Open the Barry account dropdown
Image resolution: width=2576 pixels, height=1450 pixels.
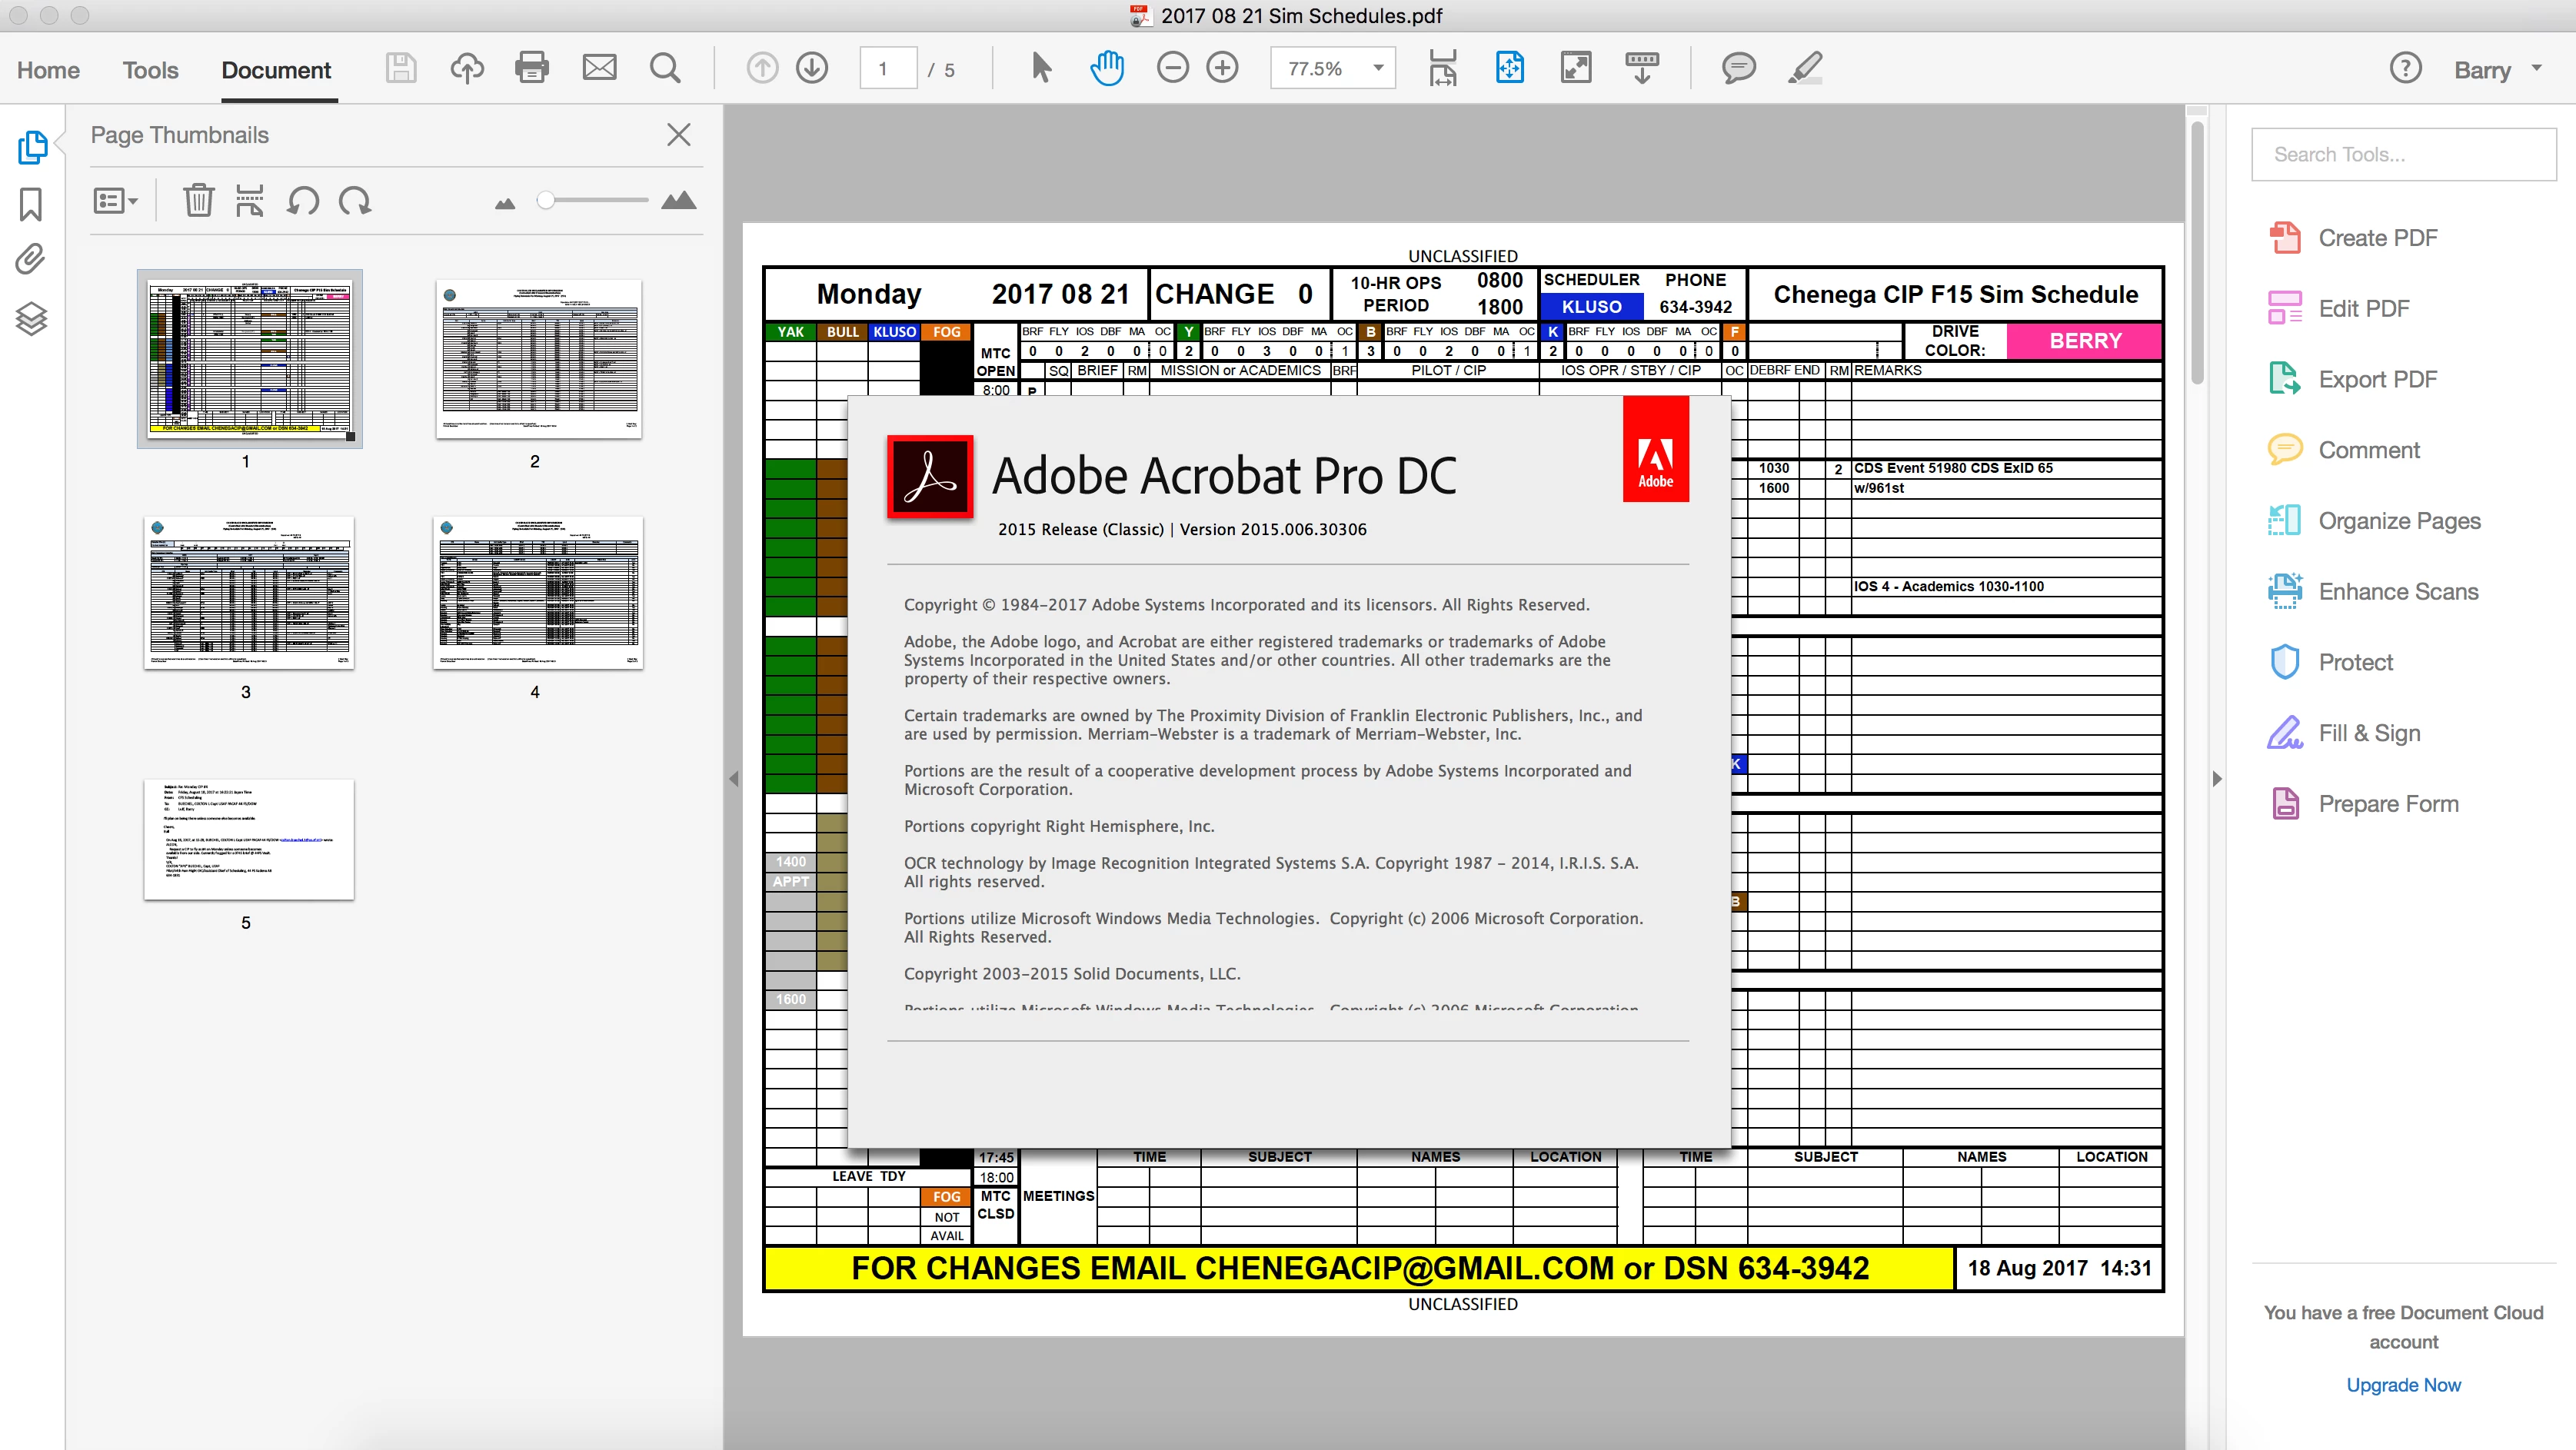click(2496, 70)
